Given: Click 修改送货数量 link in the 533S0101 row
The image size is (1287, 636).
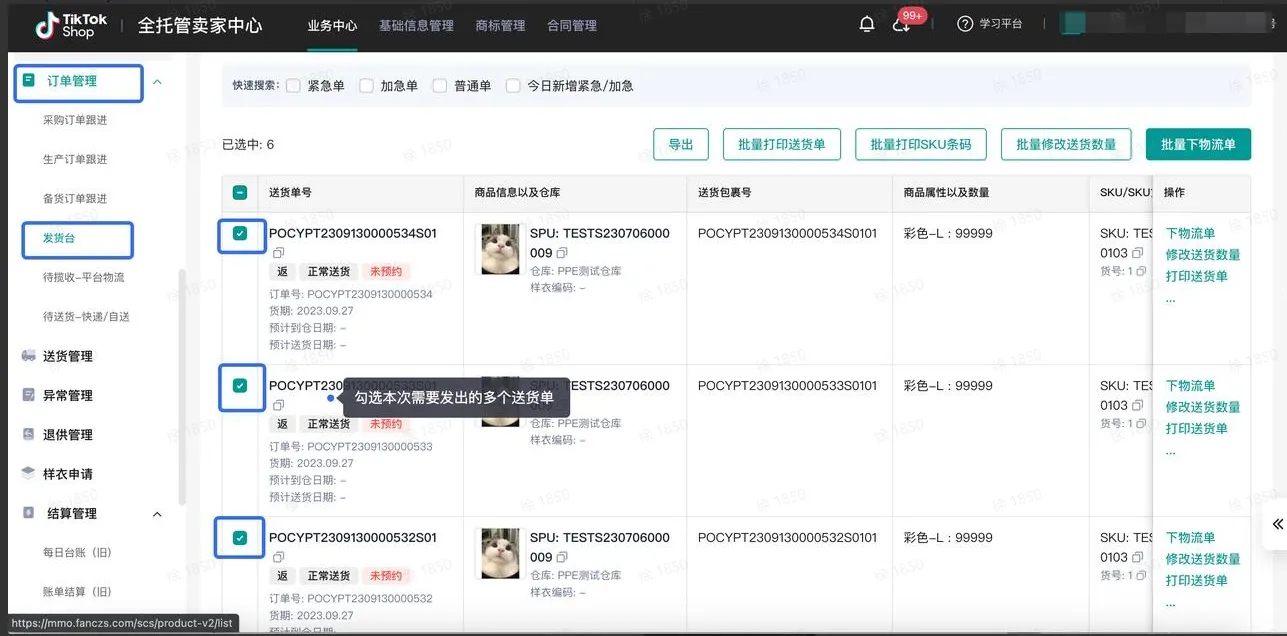Looking at the screenshot, I should [1203, 407].
